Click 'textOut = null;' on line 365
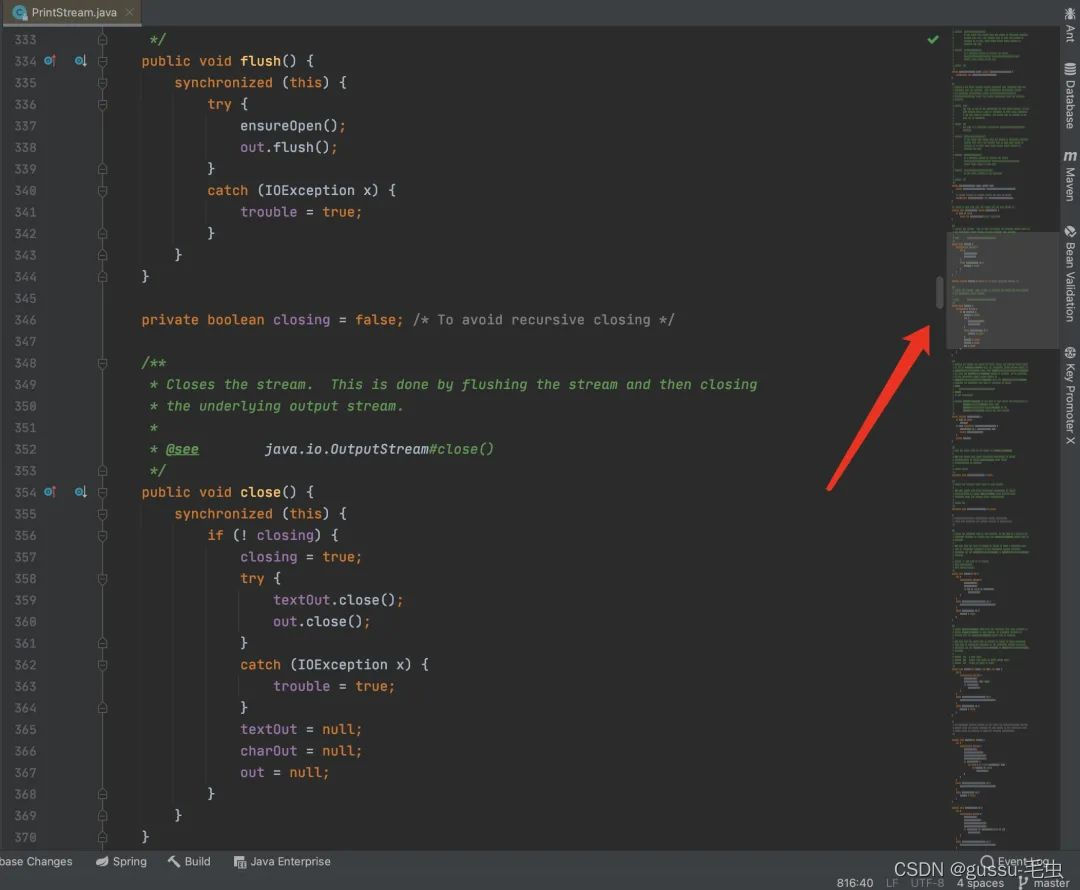This screenshot has width=1080, height=890. click(x=301, y=729)
